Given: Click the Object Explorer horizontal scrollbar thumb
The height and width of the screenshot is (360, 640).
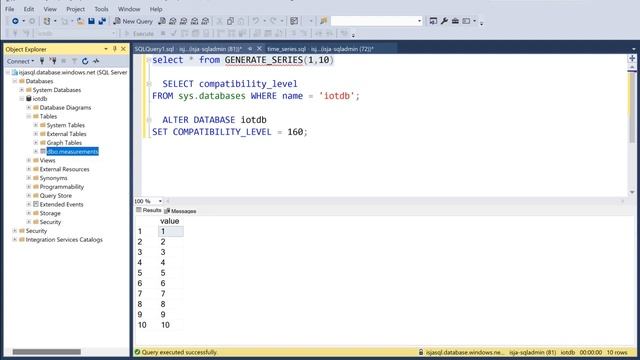Looking at the screenshot, I should coord(47,352).
